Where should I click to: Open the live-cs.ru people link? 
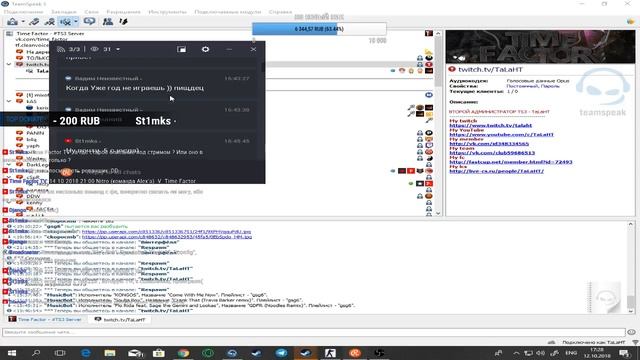[x=496, y=171]
